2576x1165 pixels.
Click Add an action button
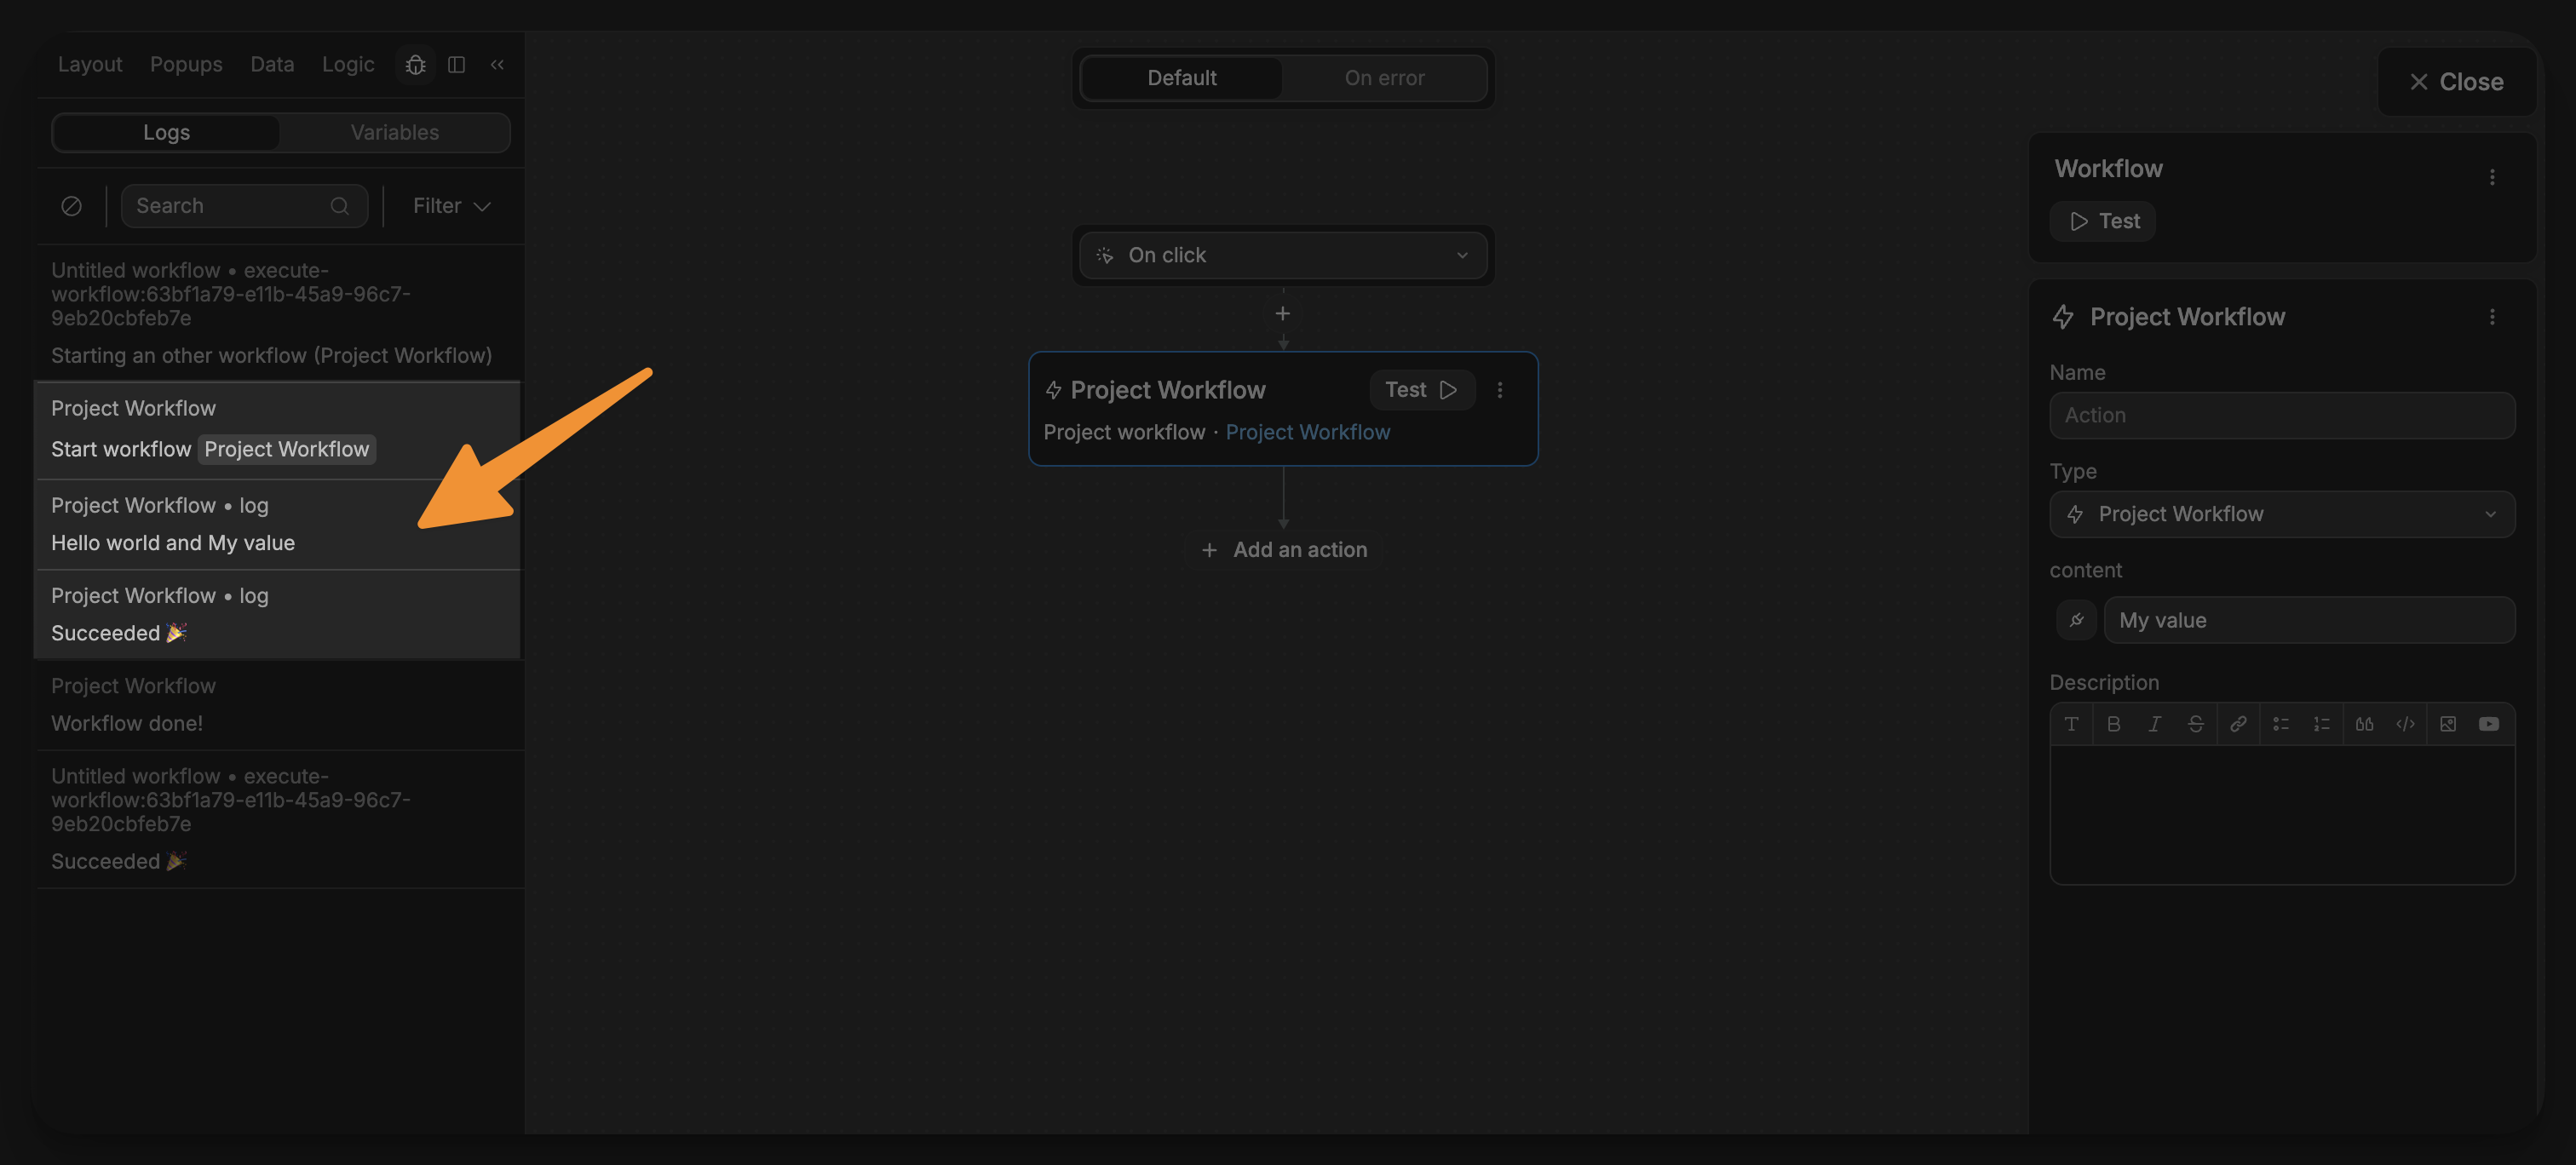pyautogui.click(x=1283, y=549)
